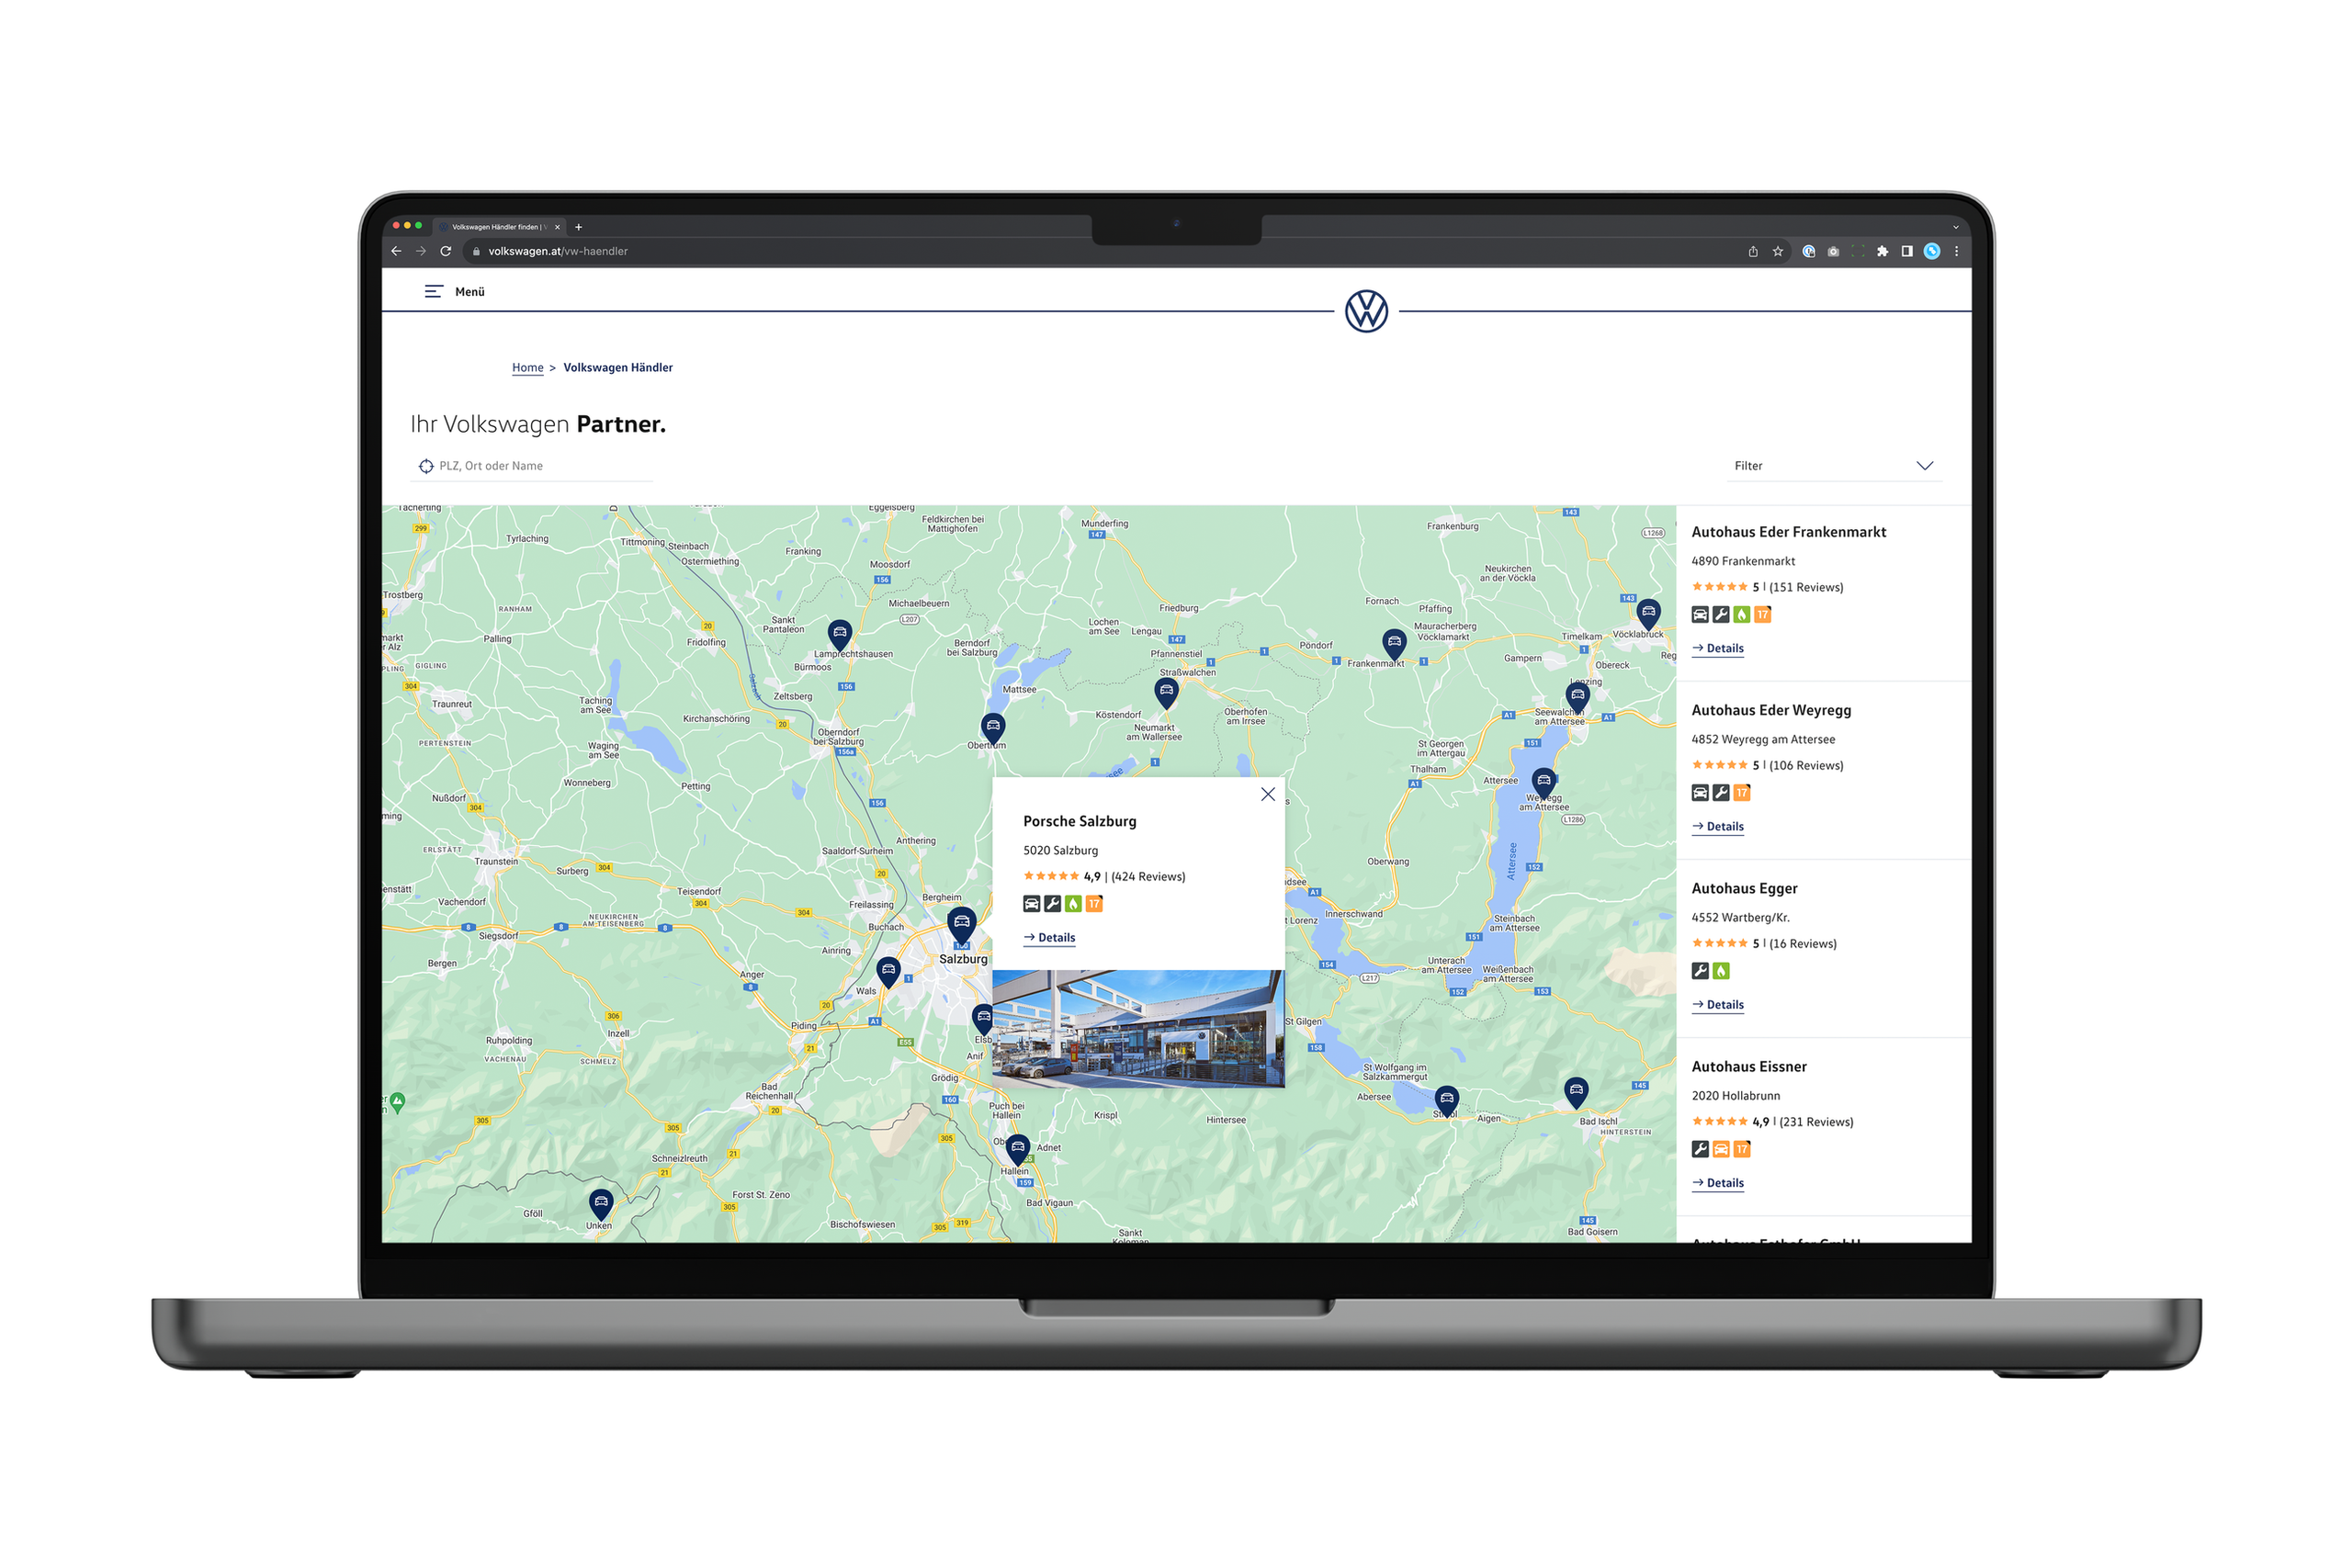Open the hamburger Menü icon

tap(433, 292)
